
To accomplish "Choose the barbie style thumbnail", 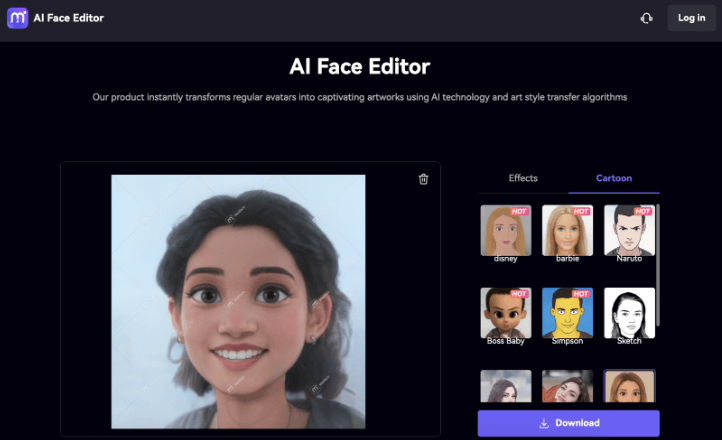I will [x=567, y=230].
